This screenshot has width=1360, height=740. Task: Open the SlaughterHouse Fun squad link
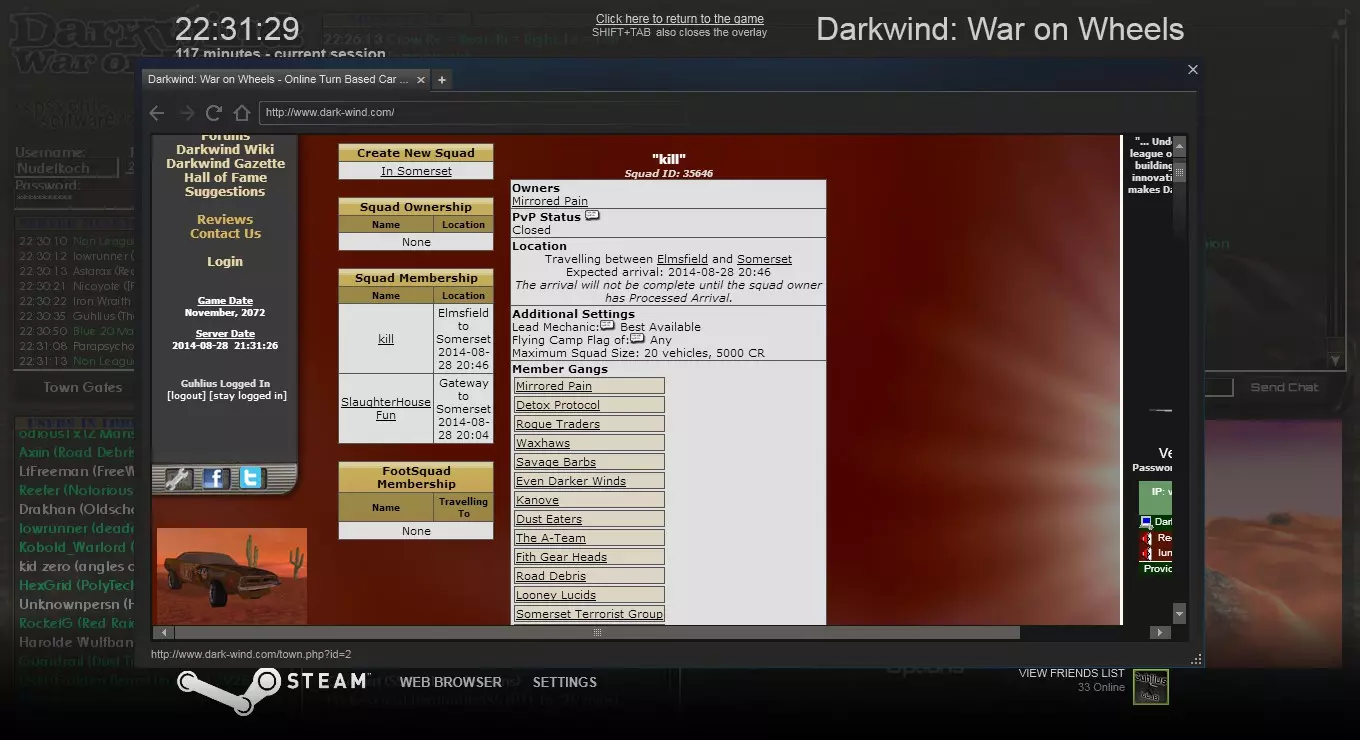pyautogui.click(x=386, y=409)
